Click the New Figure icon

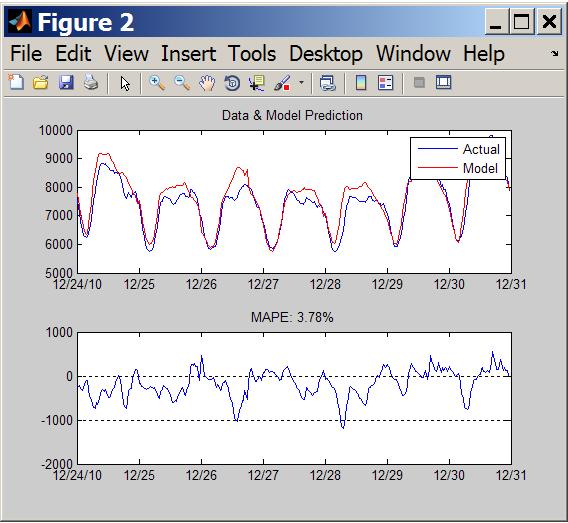pyautogui.click(x=16, y=82)
